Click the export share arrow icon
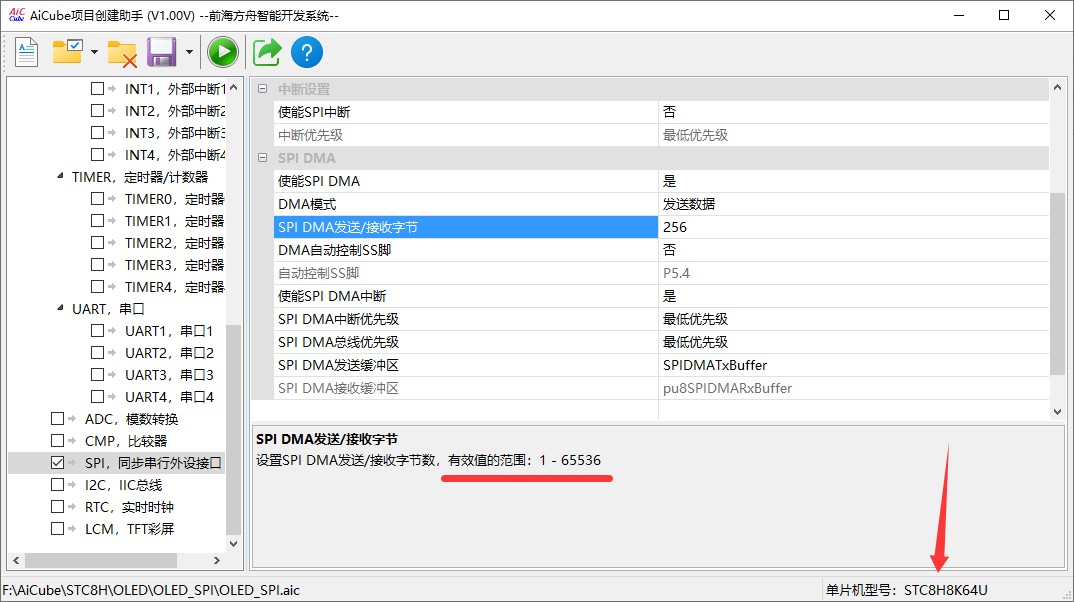This screenshot has height=602, width=1074. pyautogui.click(x=266, y=52)
